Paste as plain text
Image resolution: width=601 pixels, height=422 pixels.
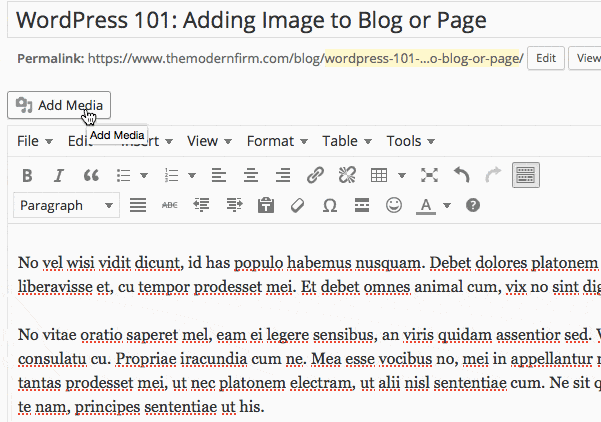pyautogui.click(x=266, y=205)
